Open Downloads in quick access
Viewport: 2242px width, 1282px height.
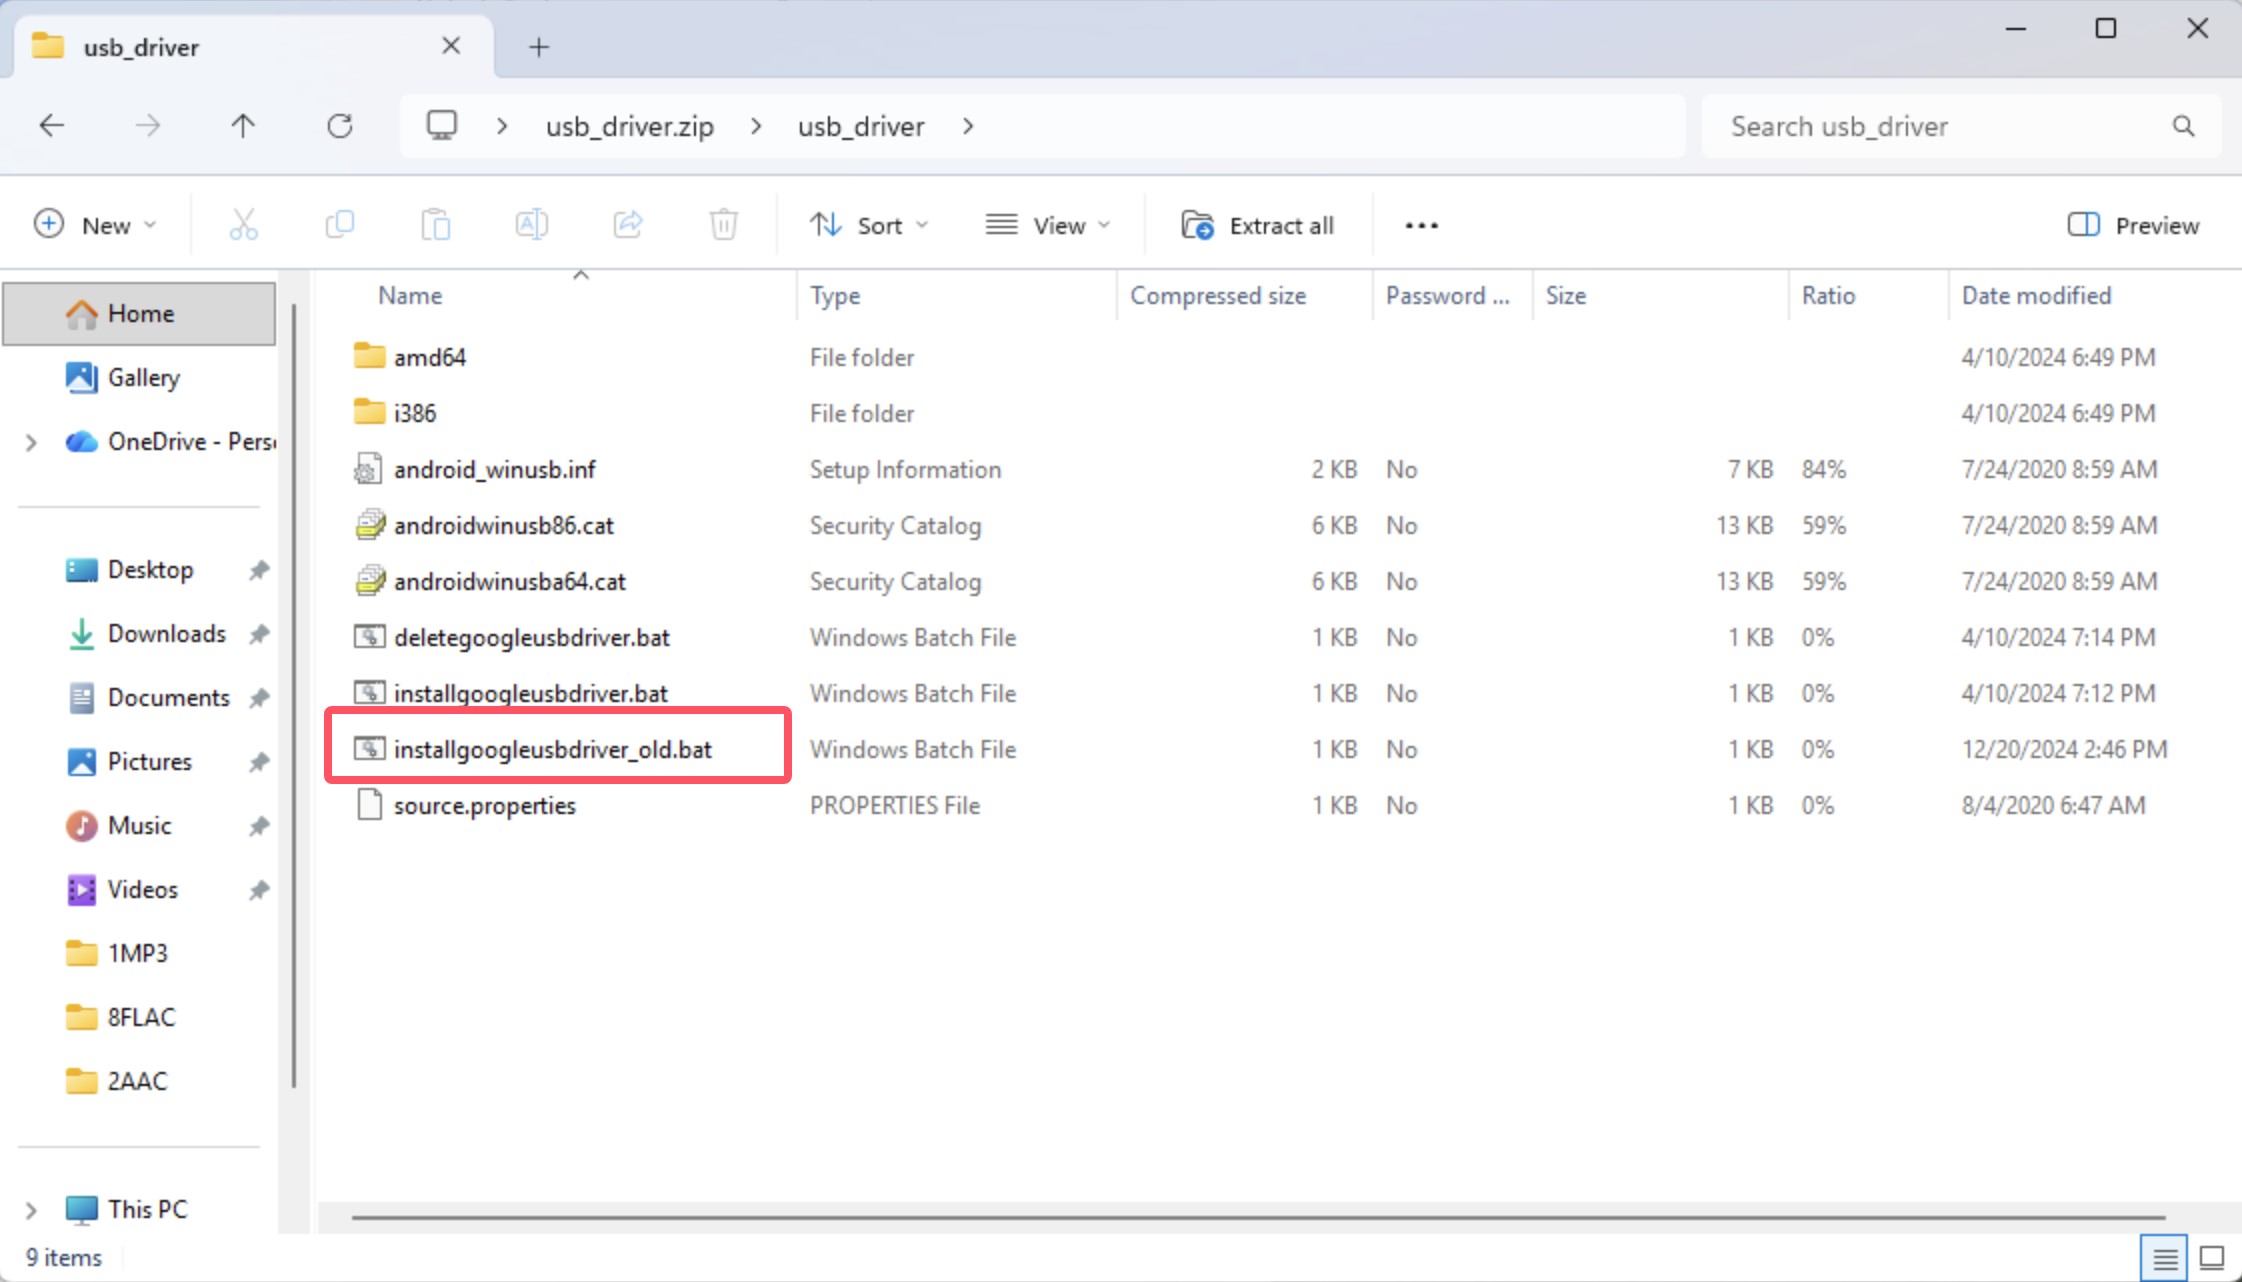pos(139,634)
